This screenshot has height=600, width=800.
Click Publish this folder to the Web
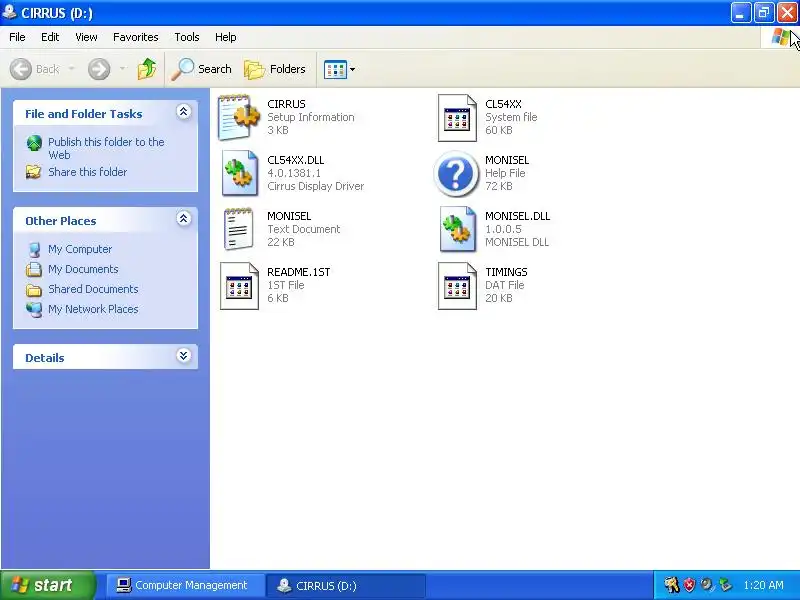(106, 148)
